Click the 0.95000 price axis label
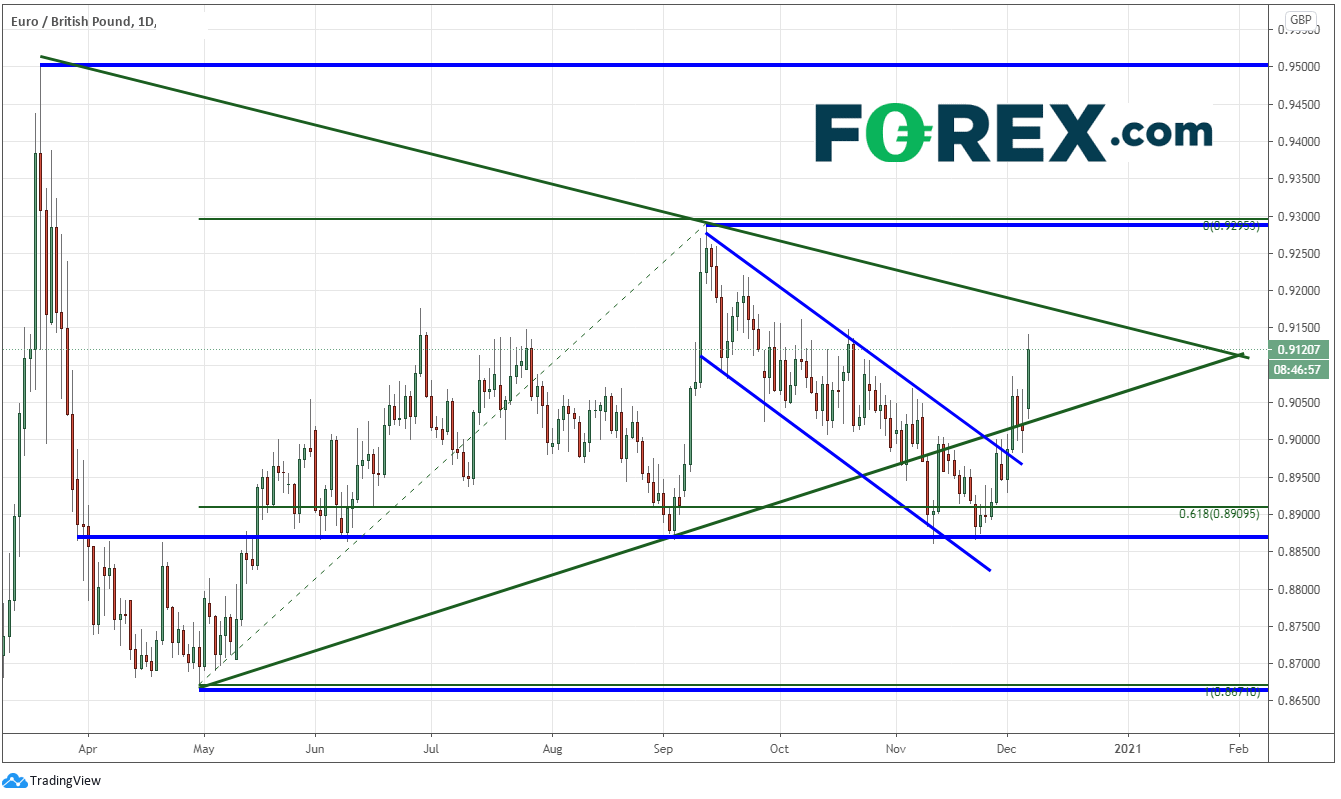 (x=1297, y=67)
